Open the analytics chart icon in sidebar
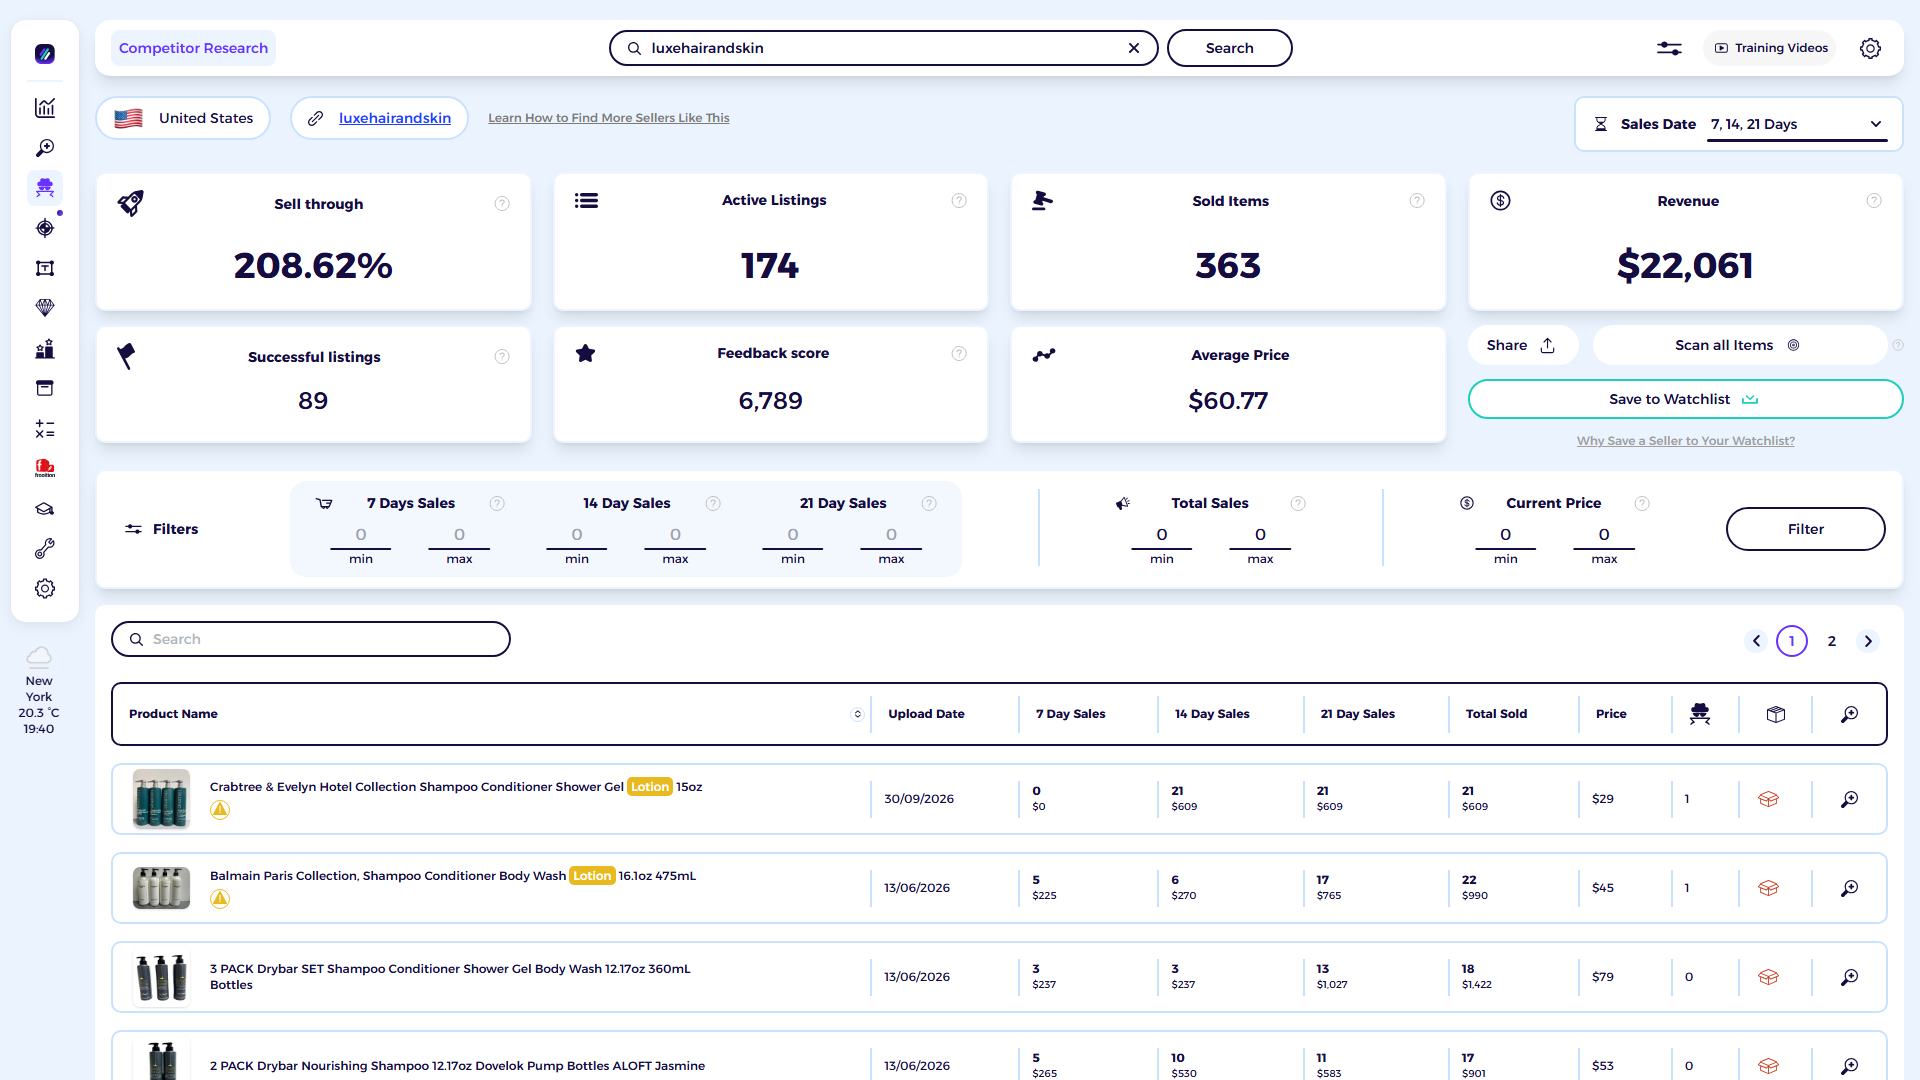1920x1080 pixels. 45,108
